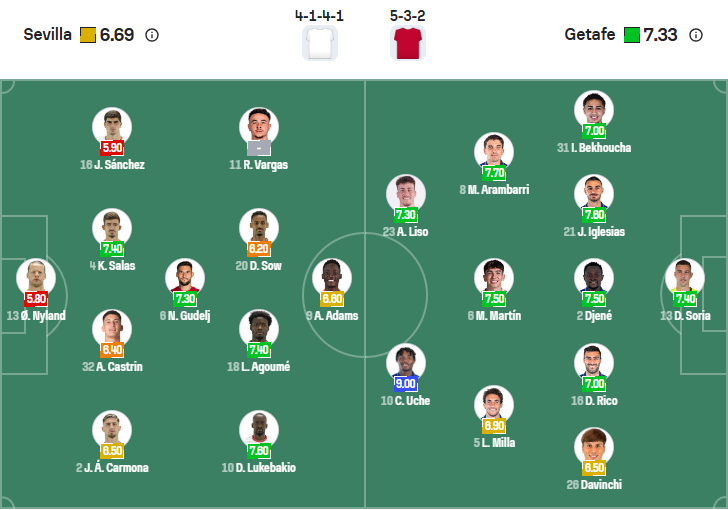Click the info icon beside Sevilla's rating

tap(152, 35)
